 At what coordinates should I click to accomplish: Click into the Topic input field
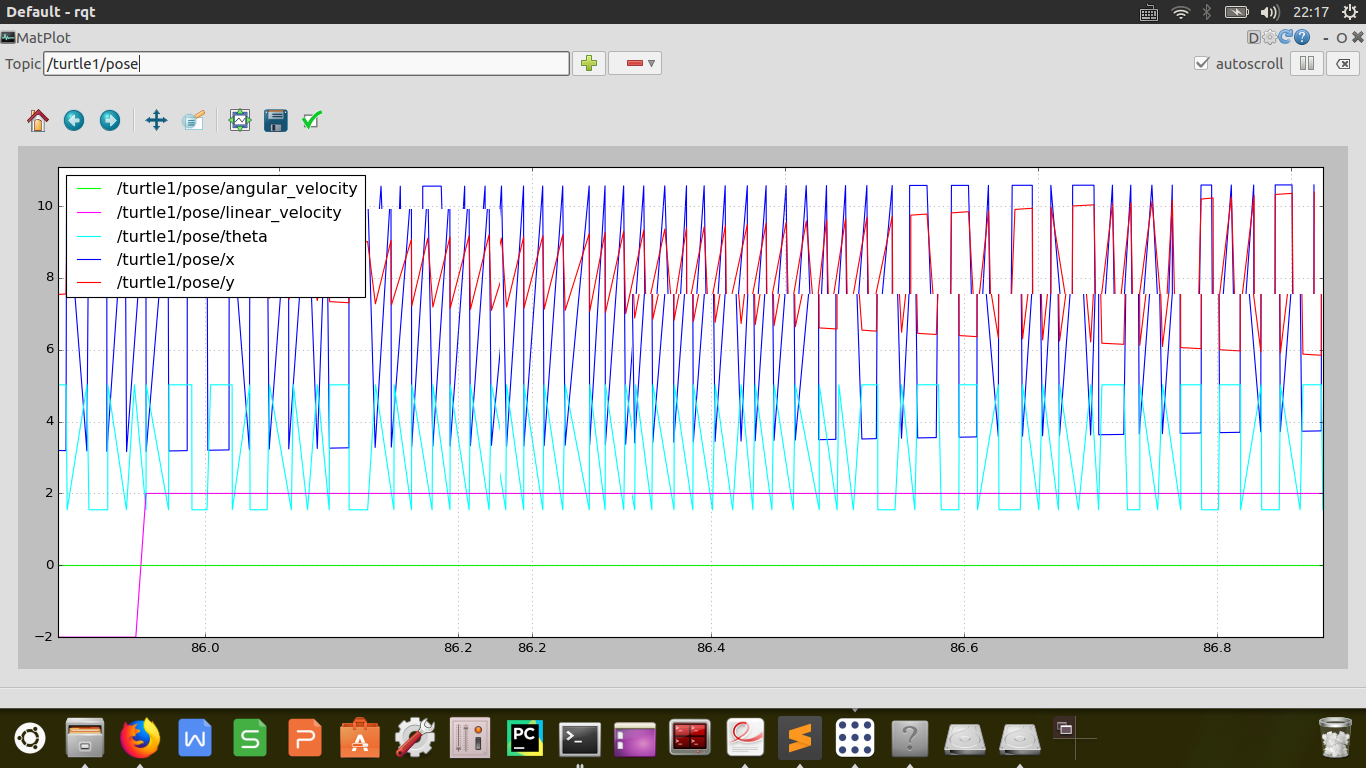[306, 64]
